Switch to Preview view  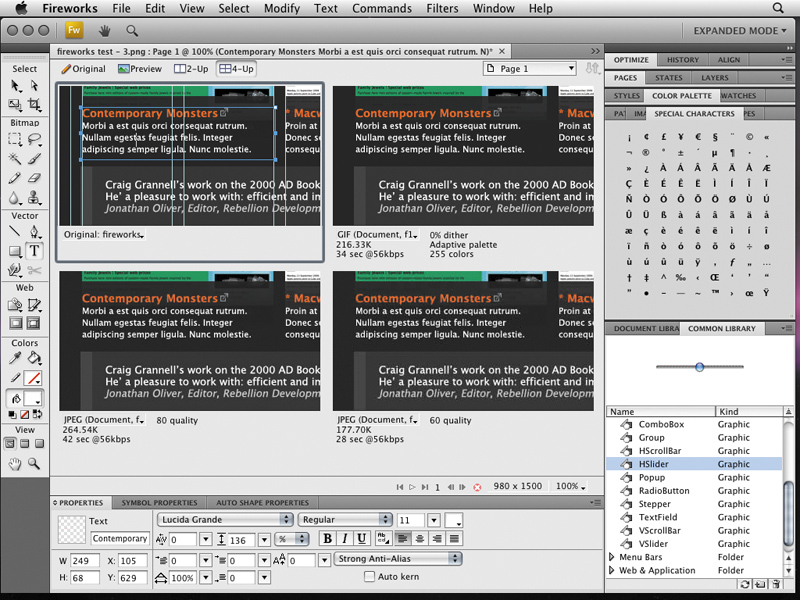coord(139,69)
